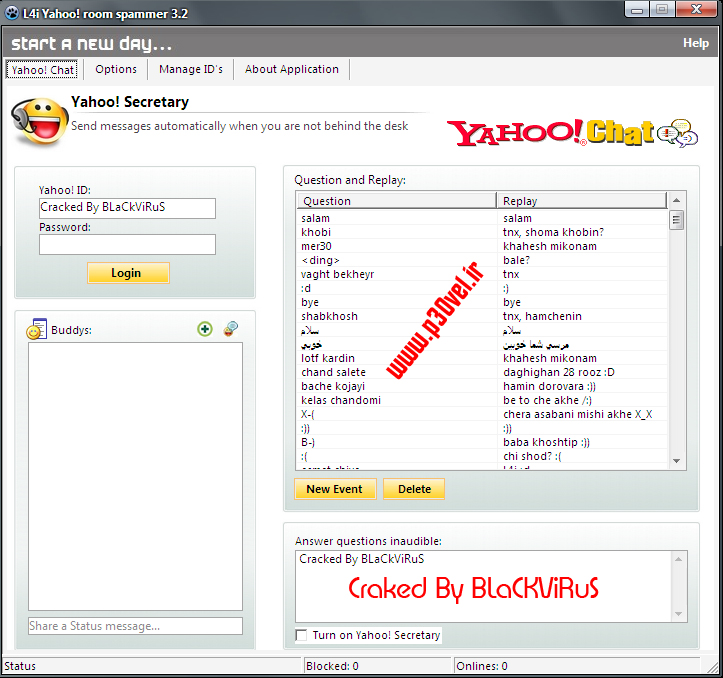This screenshot has height=678, width=723.
Task: Click the answer box scroll up arrow
Action: [x=678, y=559]
